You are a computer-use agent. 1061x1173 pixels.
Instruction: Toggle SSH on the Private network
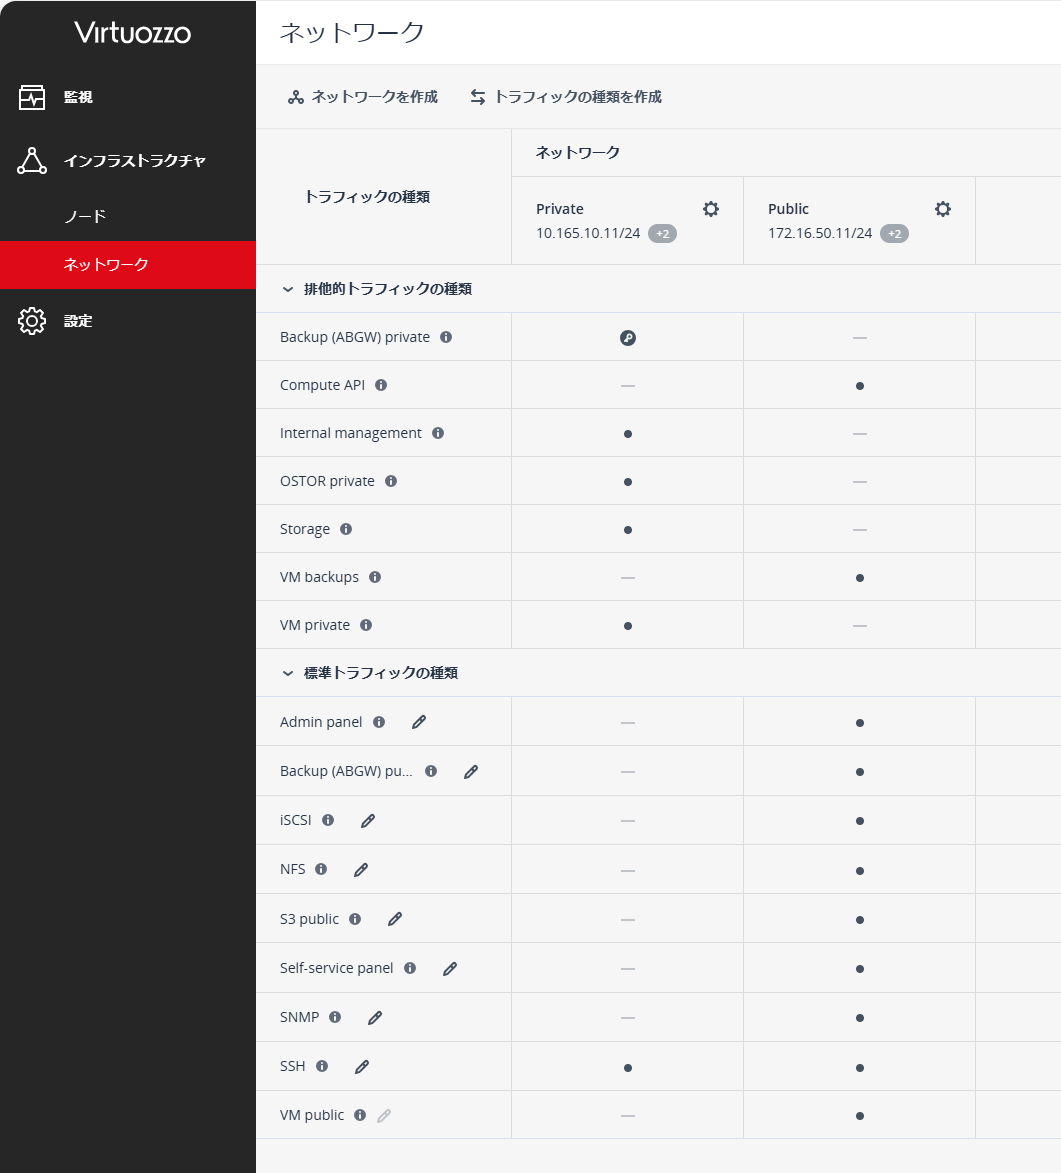[628, 1068]
